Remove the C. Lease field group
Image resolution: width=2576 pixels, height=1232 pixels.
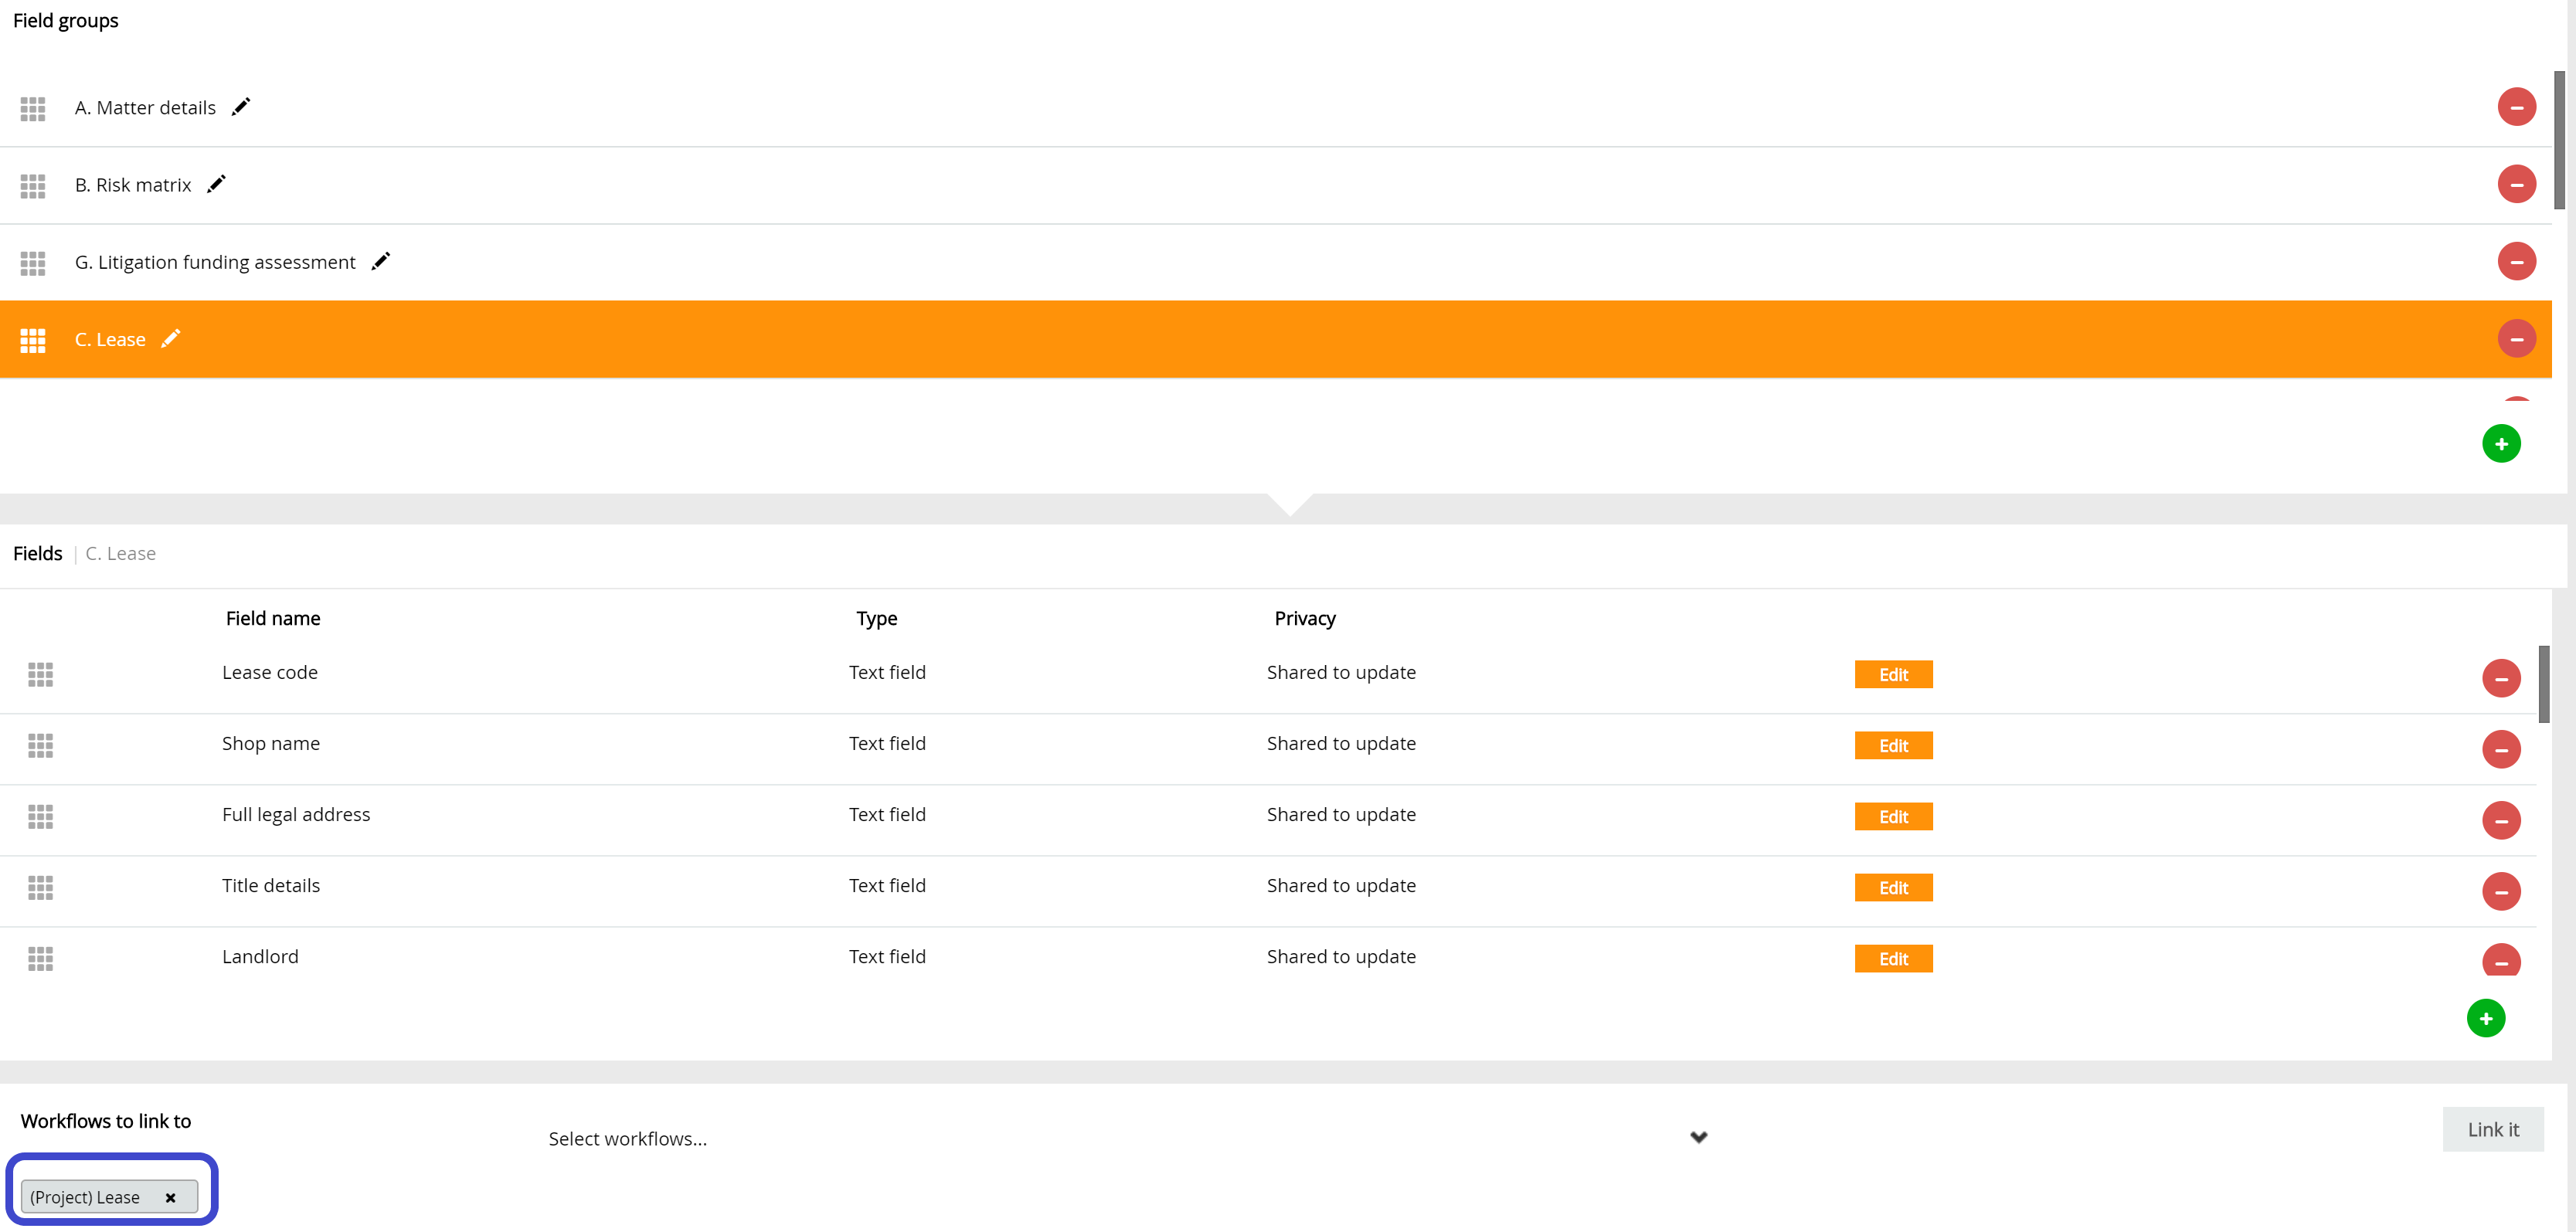(x=2516, y=339)
